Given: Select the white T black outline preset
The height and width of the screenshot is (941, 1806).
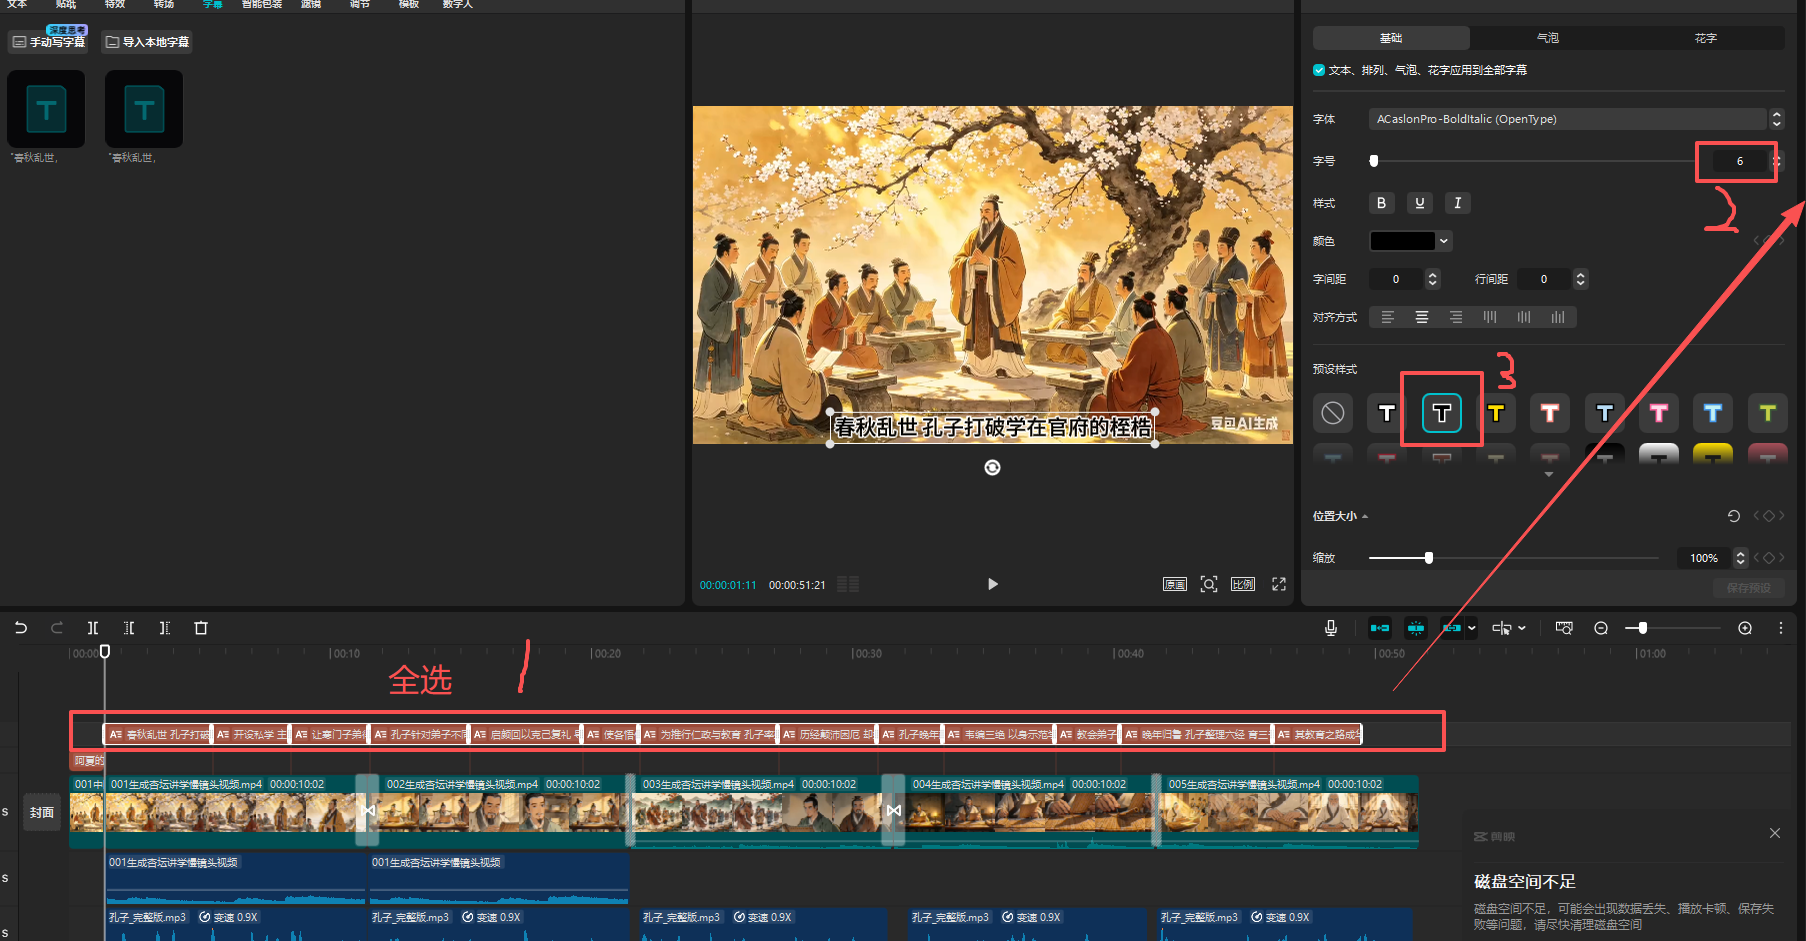Looking at the screenshot, I should [1387, 413].
